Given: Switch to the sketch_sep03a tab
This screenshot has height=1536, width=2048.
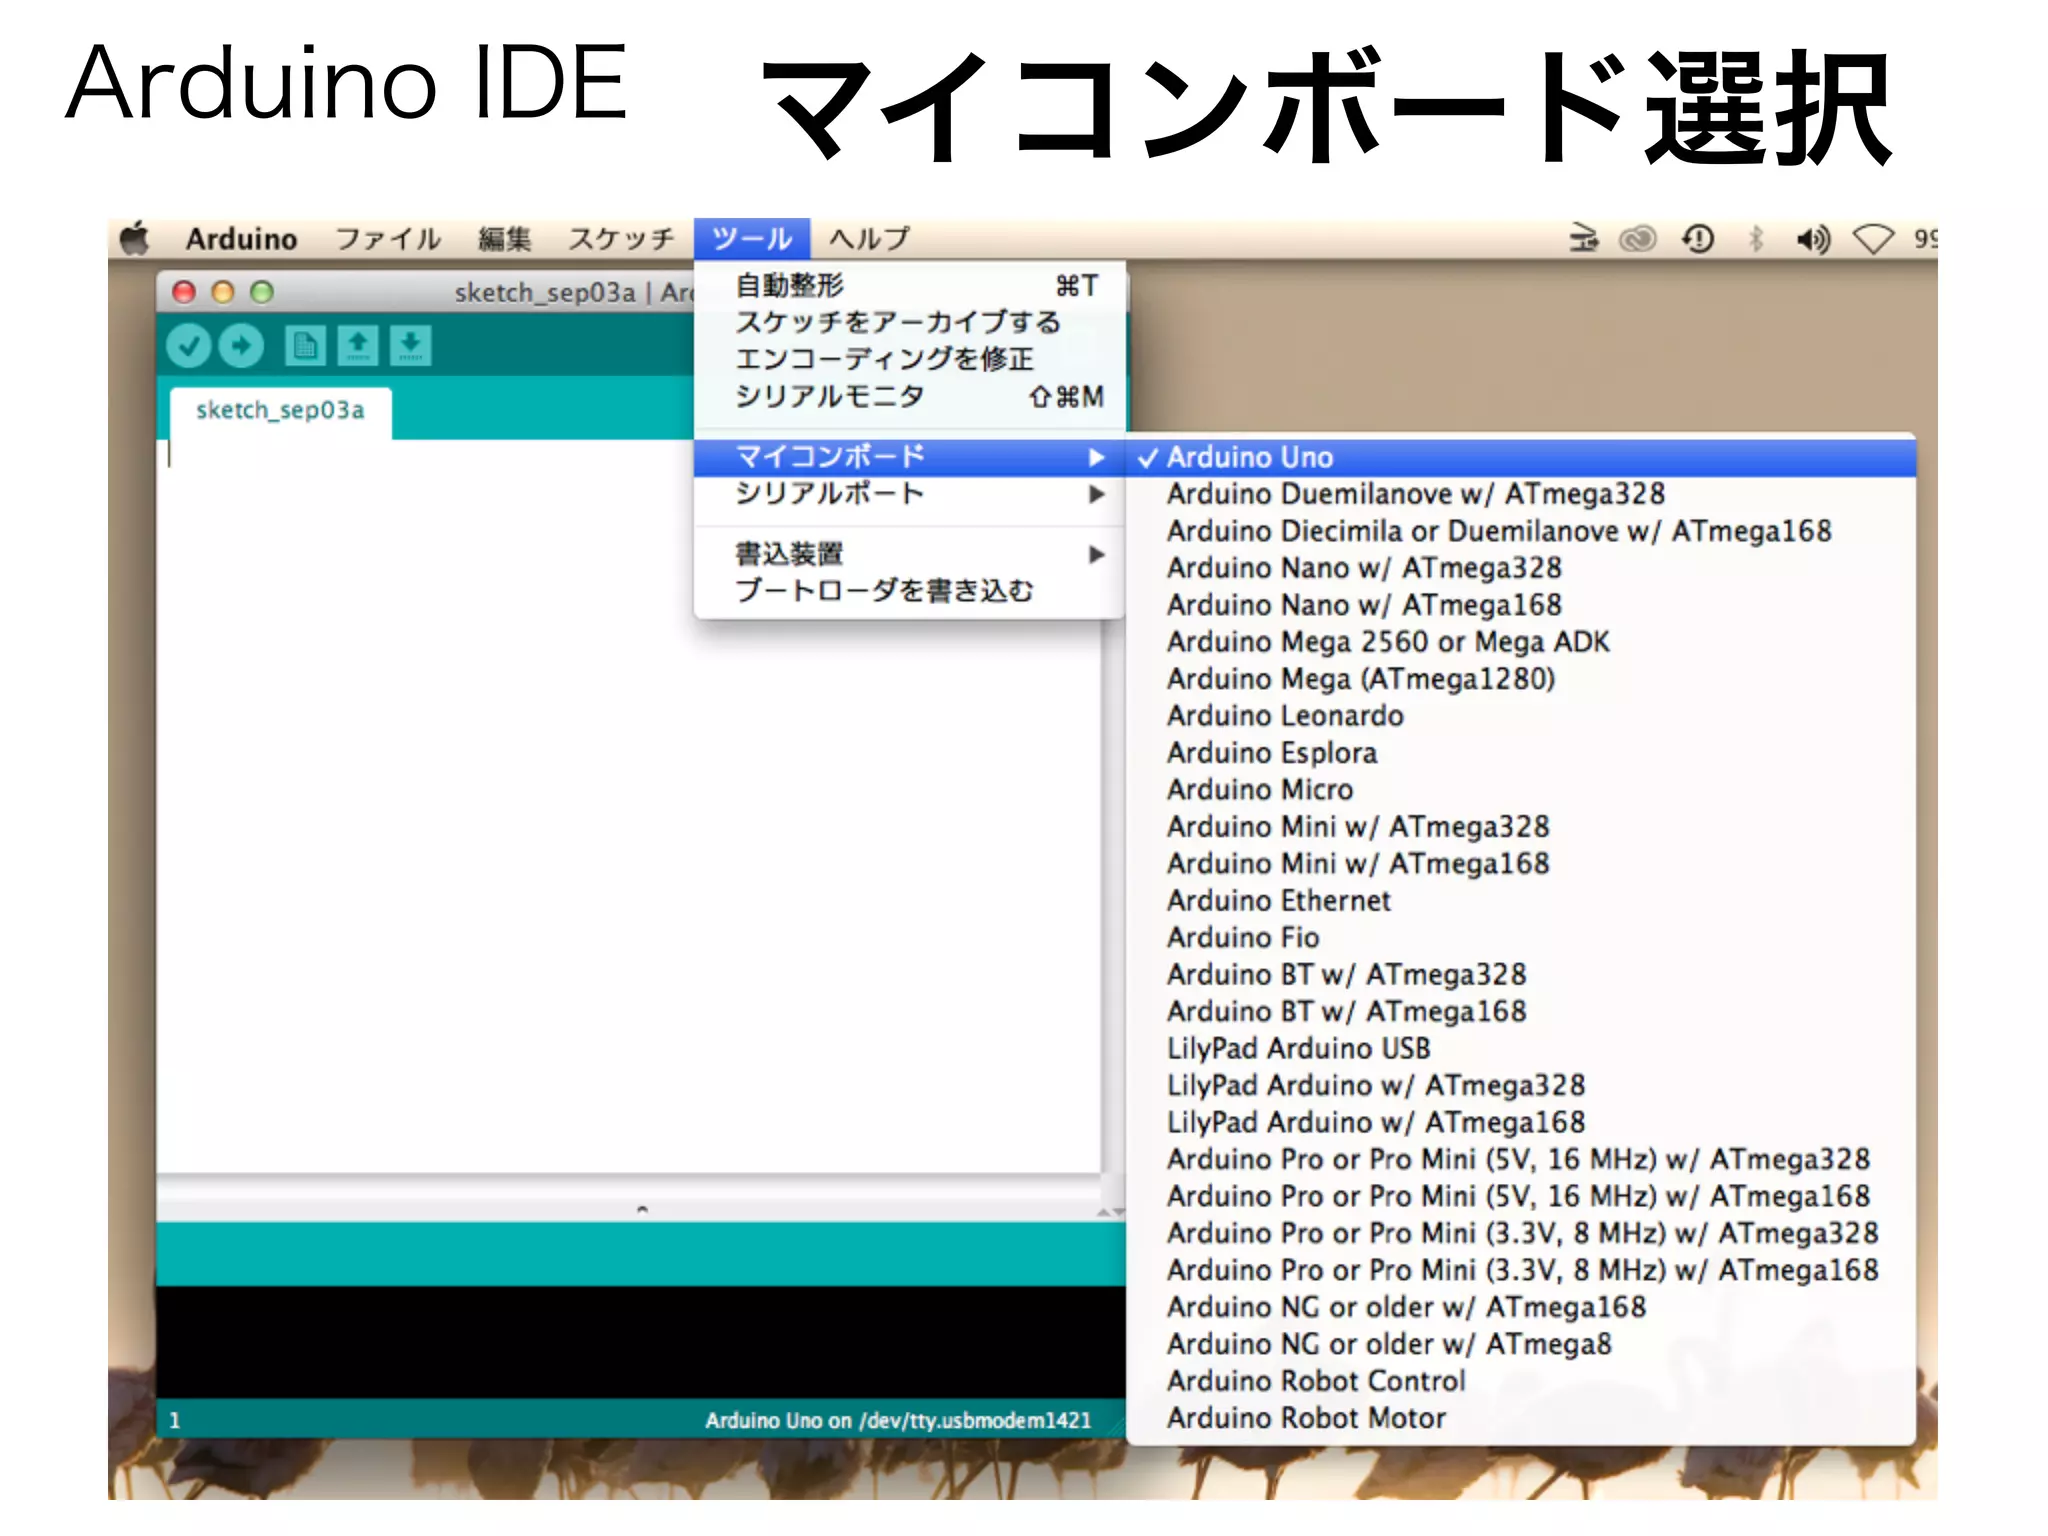Looking at the screenshot, I should click(280, 412).
